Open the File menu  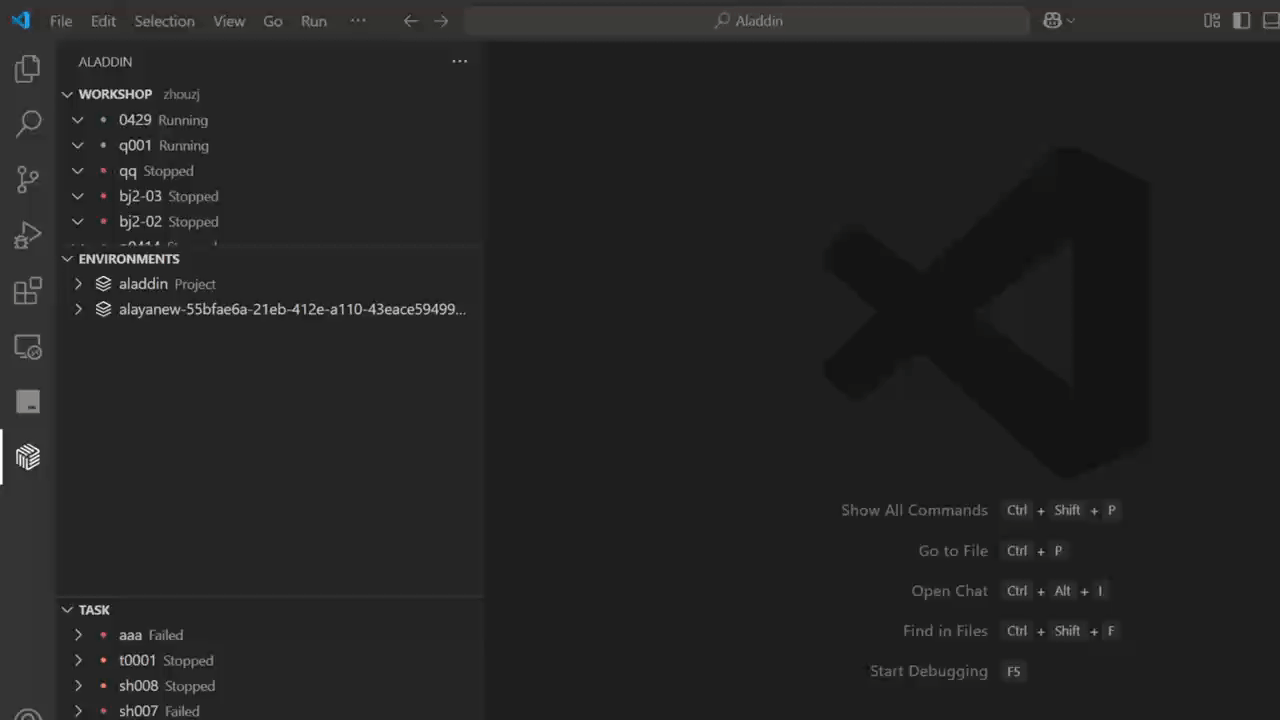coord(61,21)
